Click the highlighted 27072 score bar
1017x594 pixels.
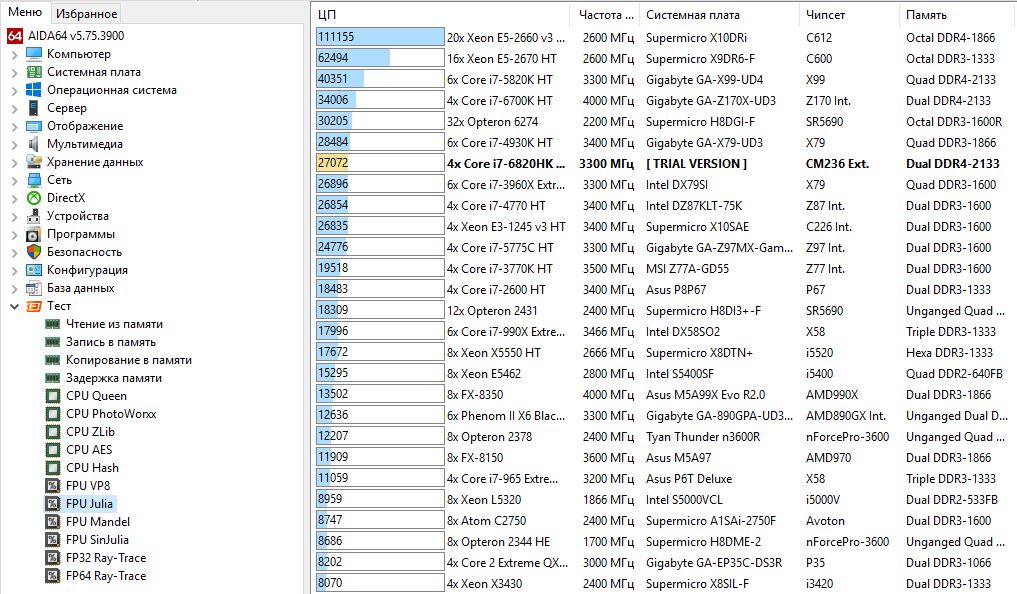point(380,163)
